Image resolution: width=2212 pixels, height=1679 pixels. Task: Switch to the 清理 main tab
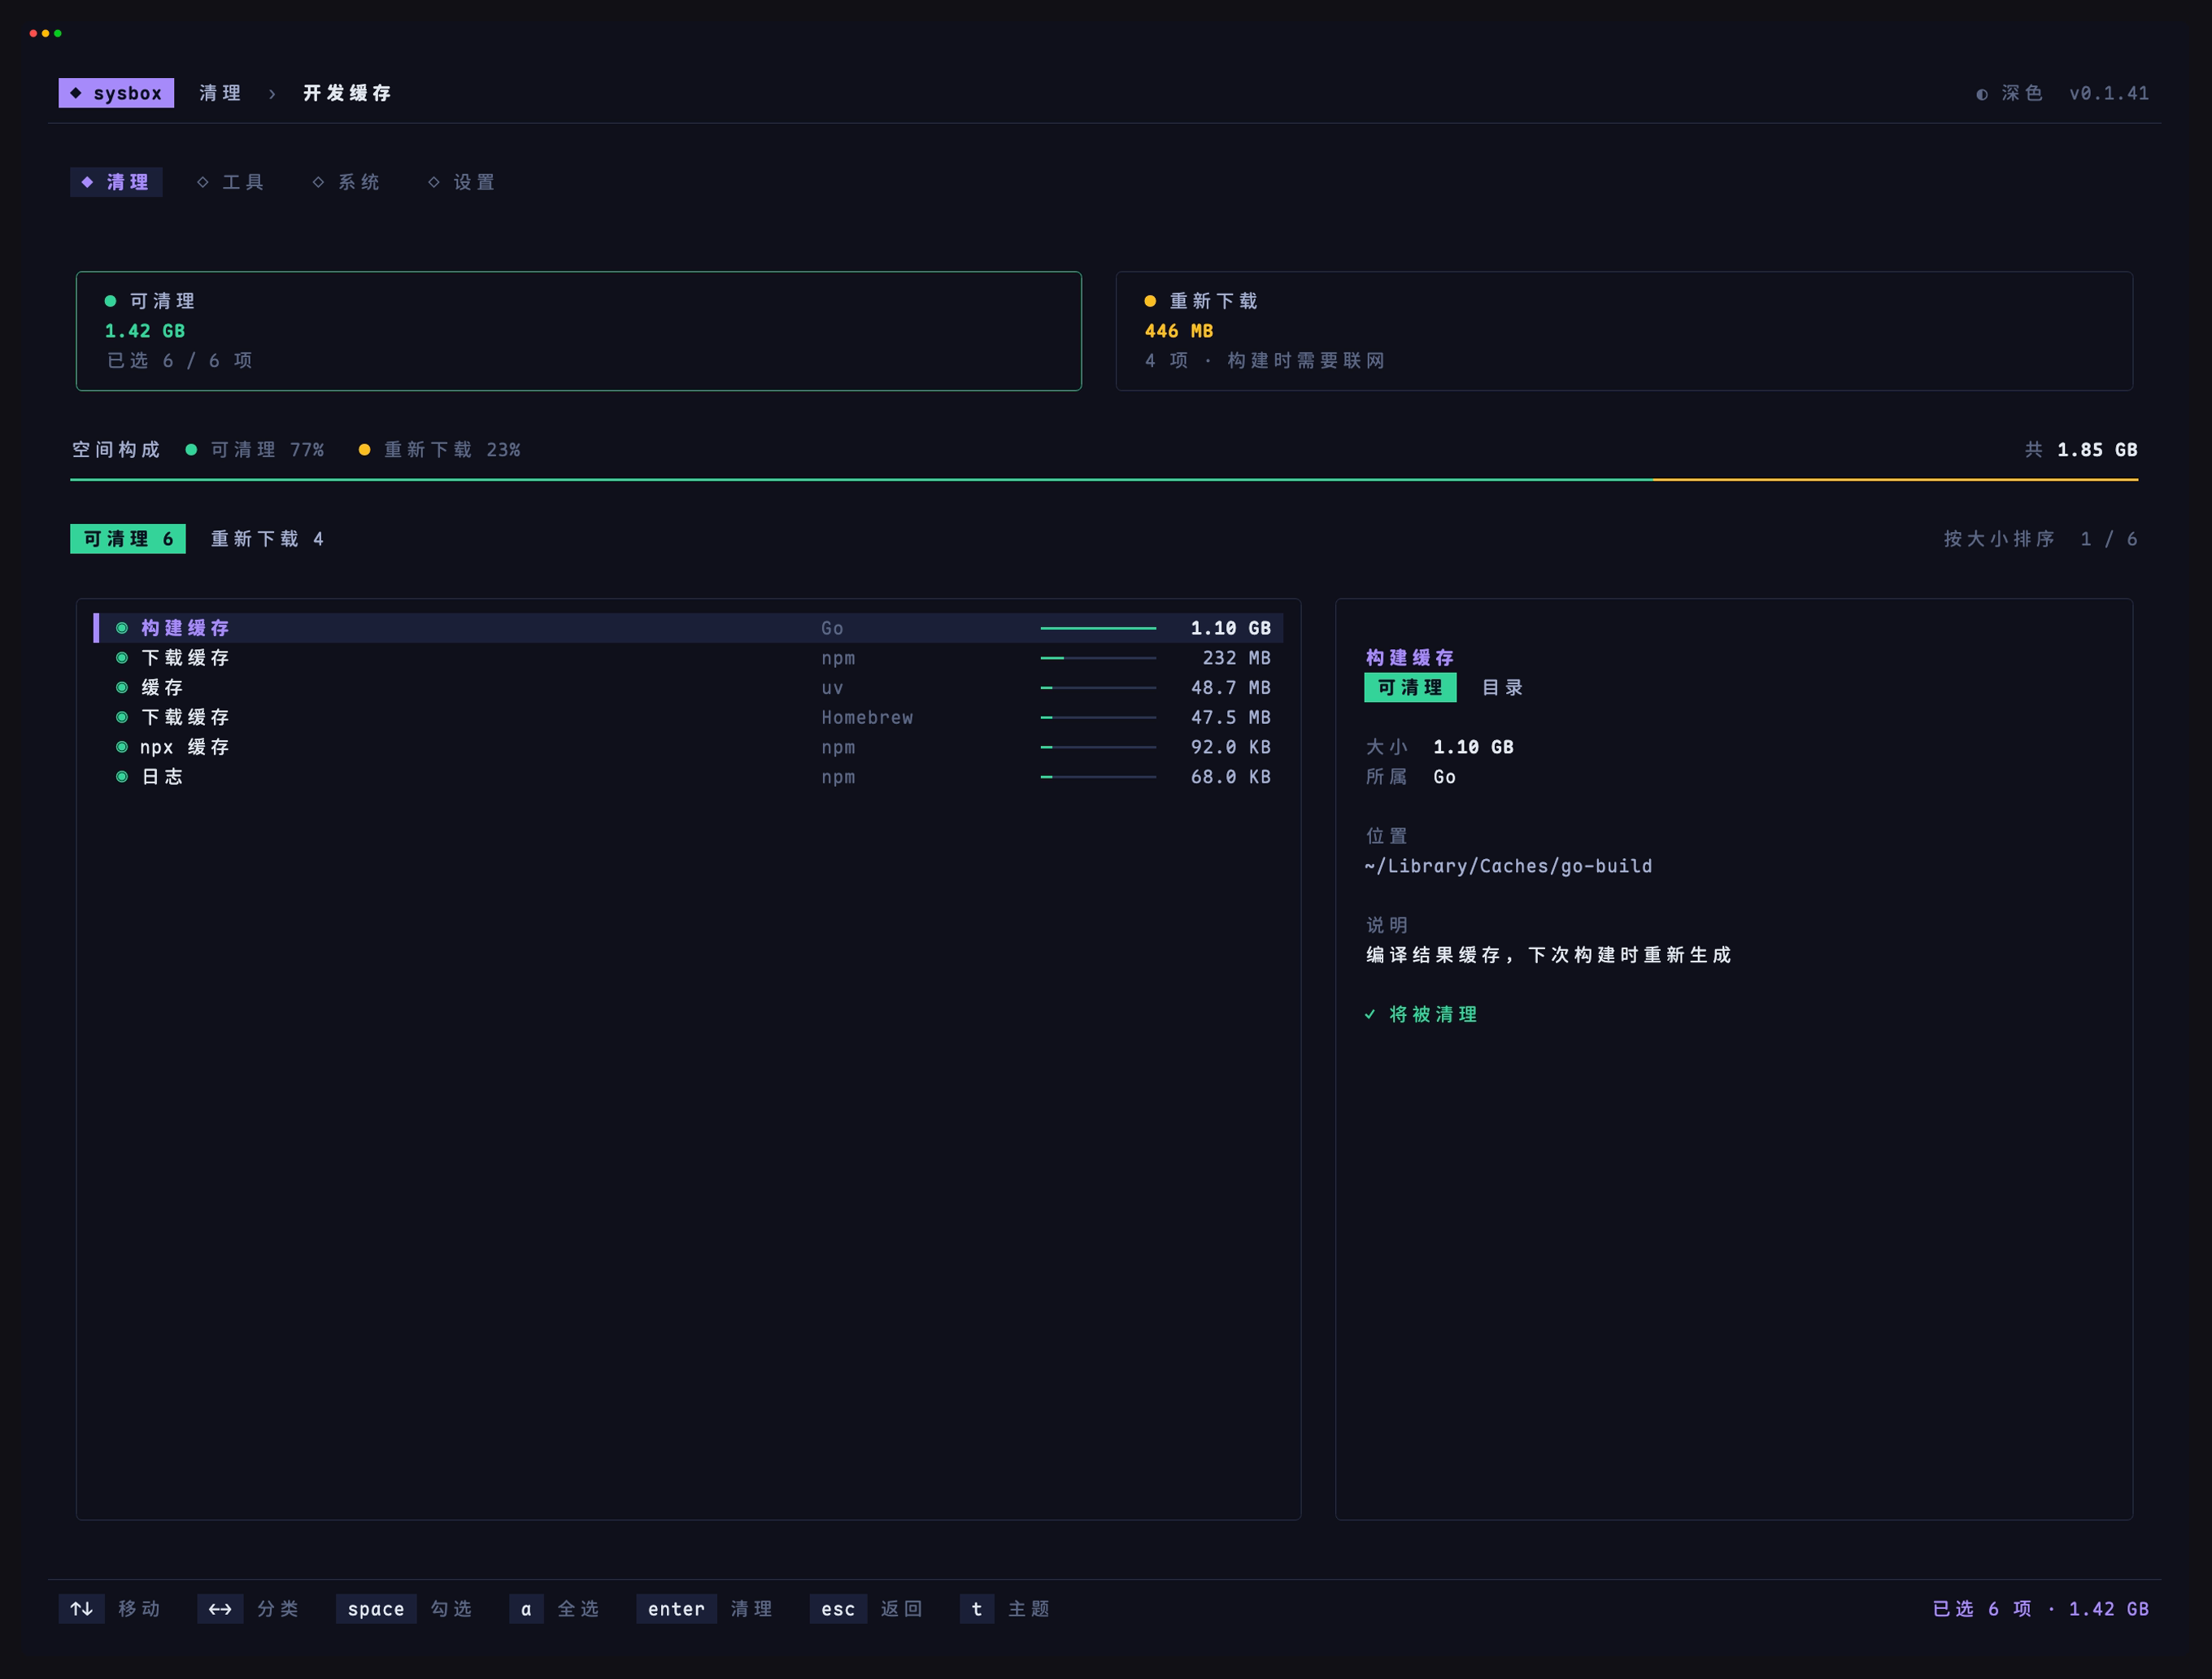(x=116, y=182)
